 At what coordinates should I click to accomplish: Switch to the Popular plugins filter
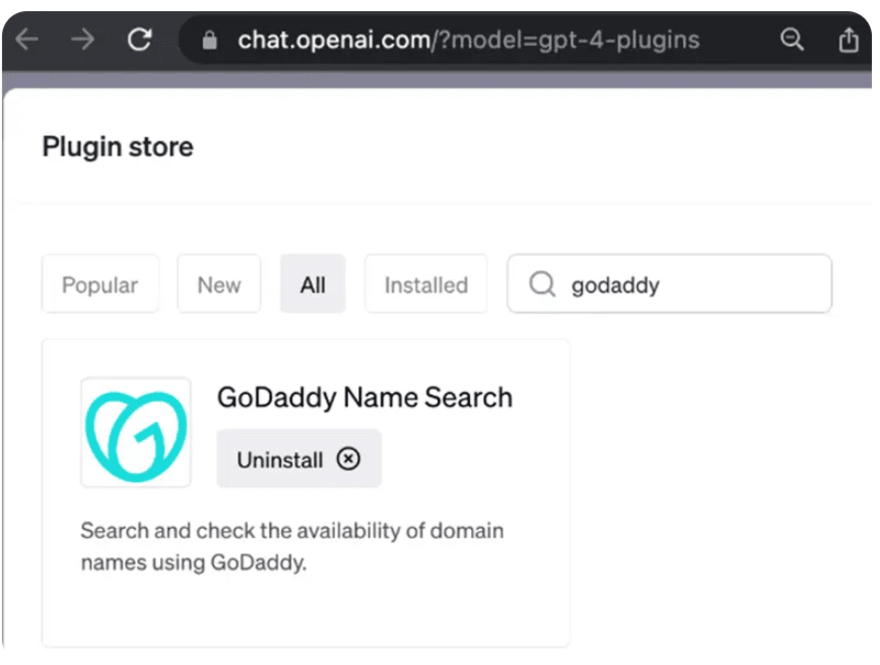(100, 284)
